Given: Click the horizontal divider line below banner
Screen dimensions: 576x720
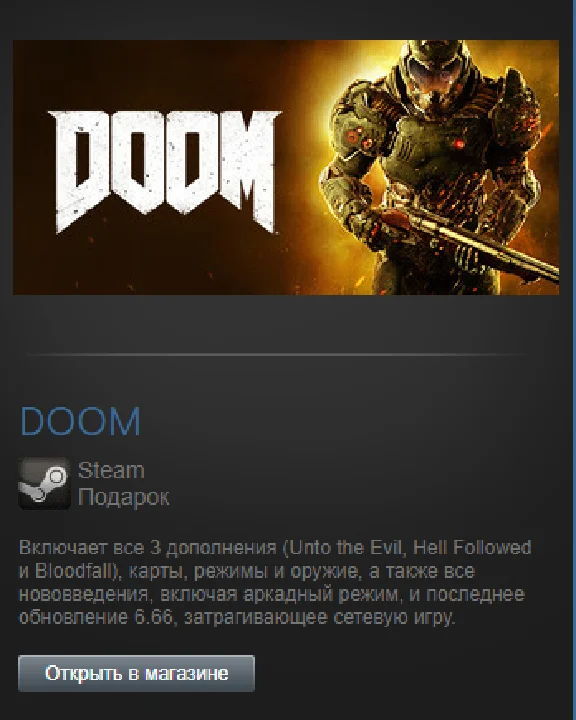Looking at the screenshot, I should click(x=277, y=354).
